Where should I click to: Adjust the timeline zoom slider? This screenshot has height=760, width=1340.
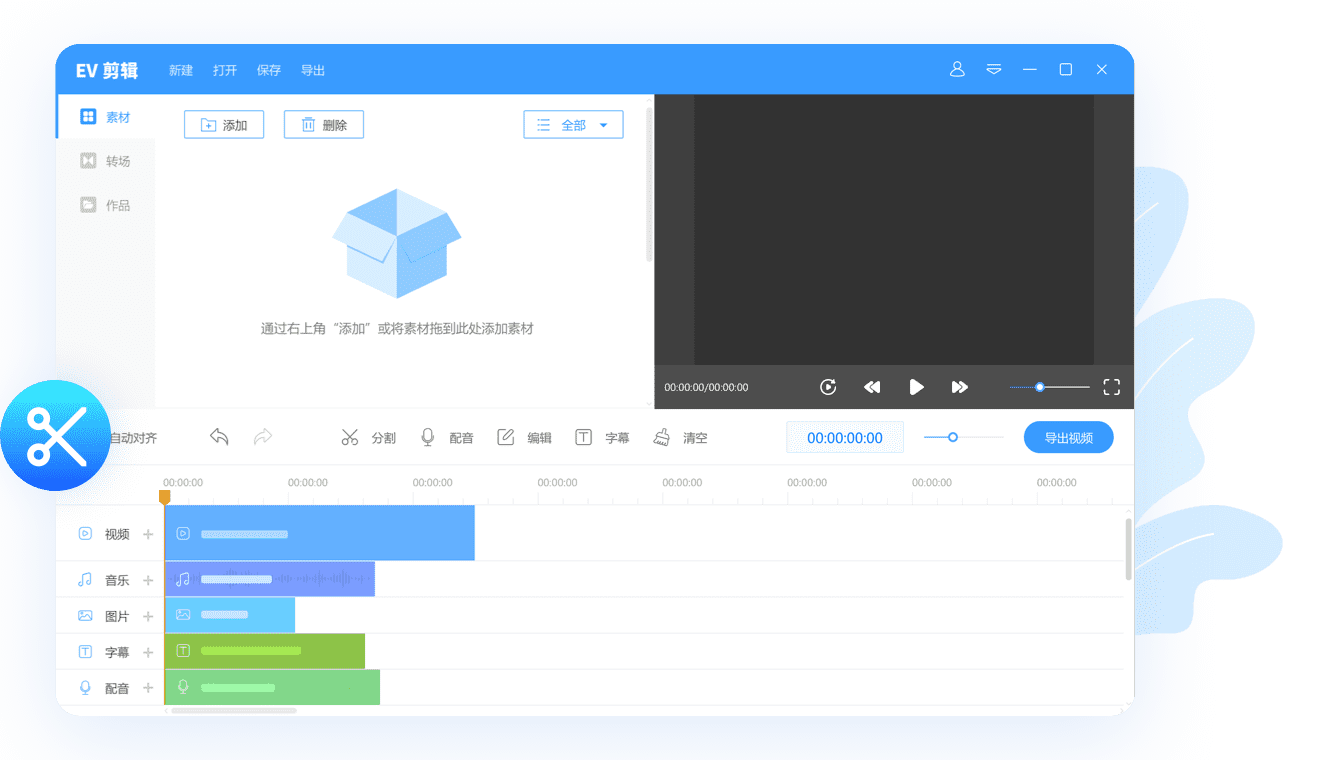point(953,437)
